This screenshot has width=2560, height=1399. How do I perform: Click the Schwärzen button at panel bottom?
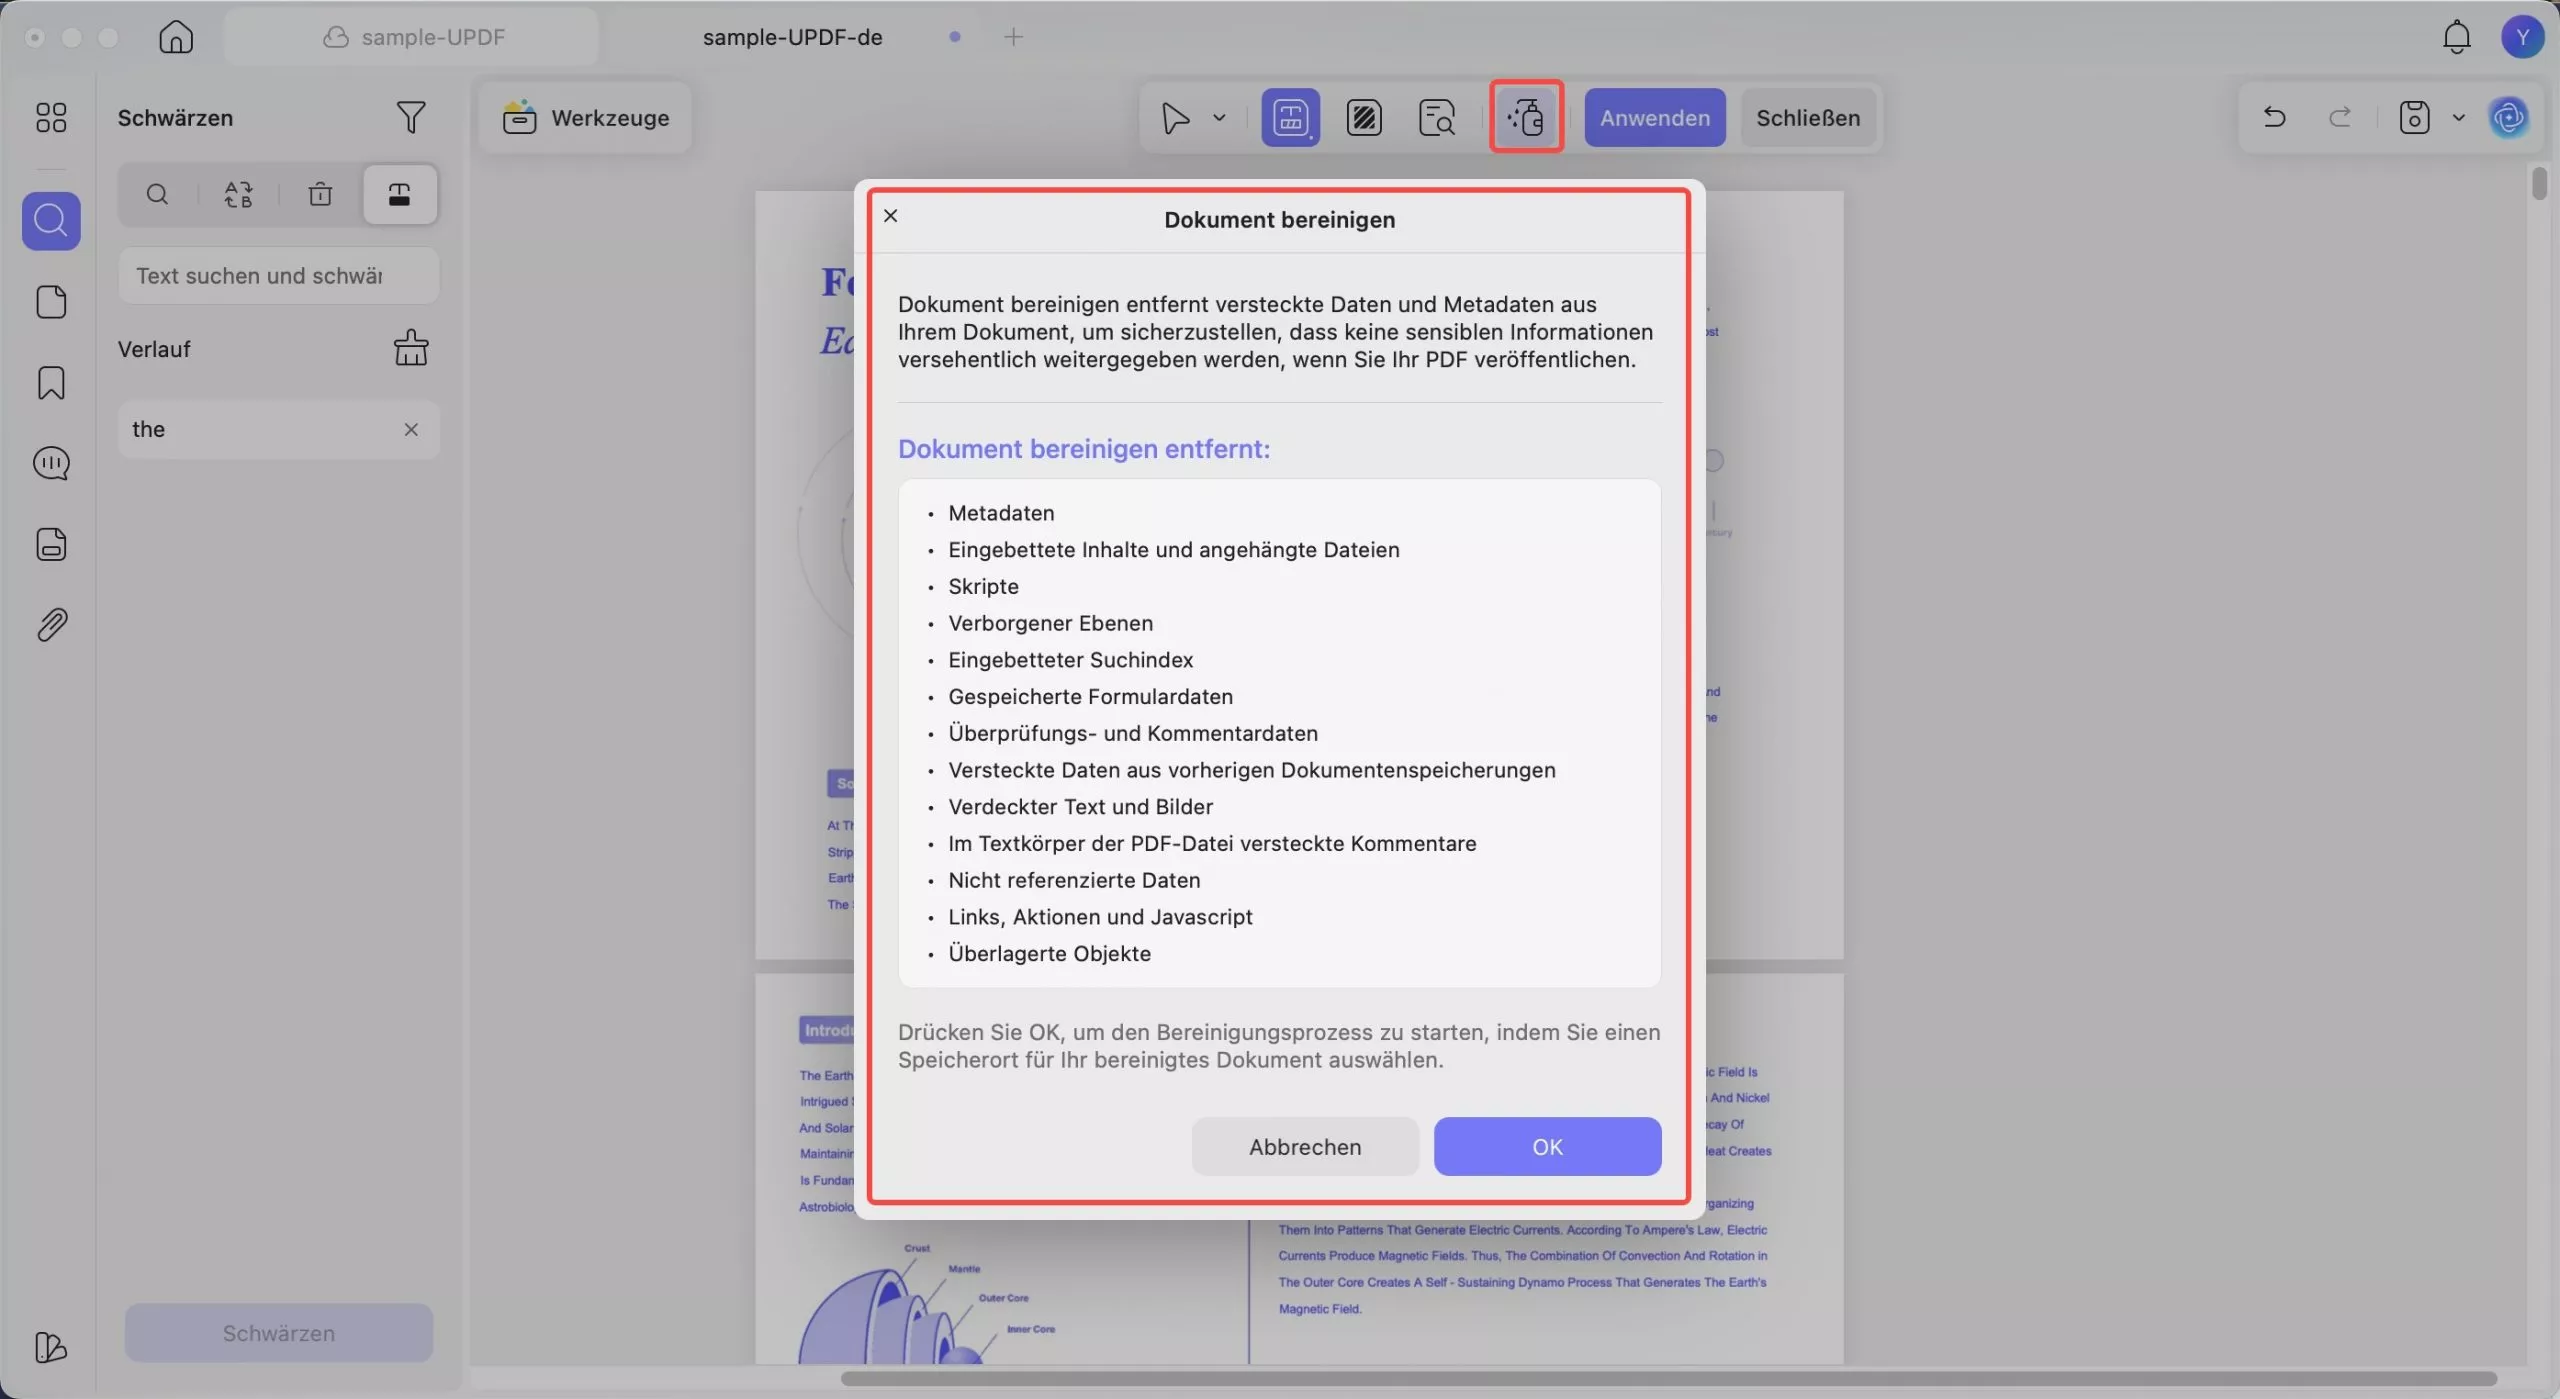(279, 1333)
